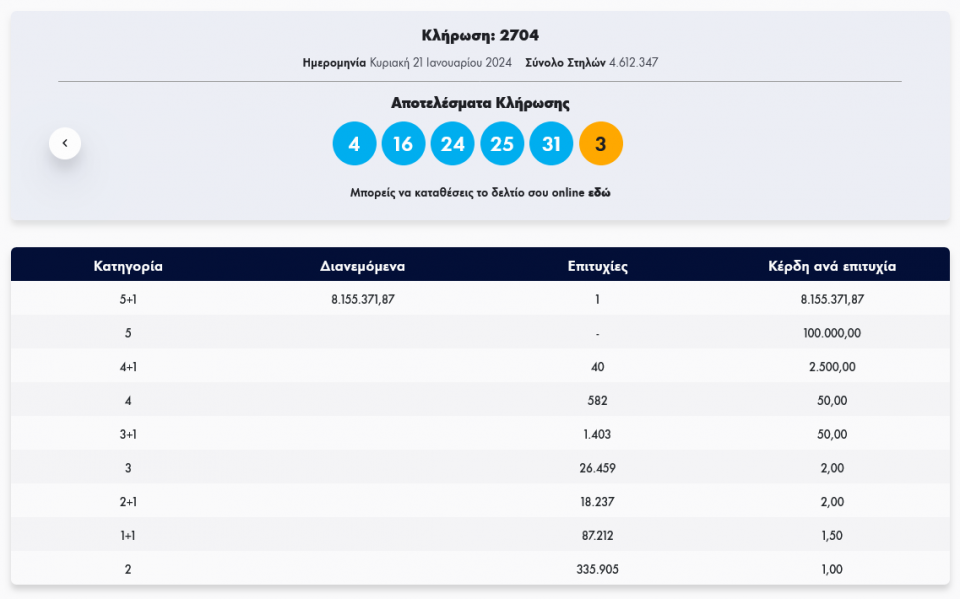Select the blue ball number 16
This screenshot has width=960, height=599.
[x=403, y=144]
